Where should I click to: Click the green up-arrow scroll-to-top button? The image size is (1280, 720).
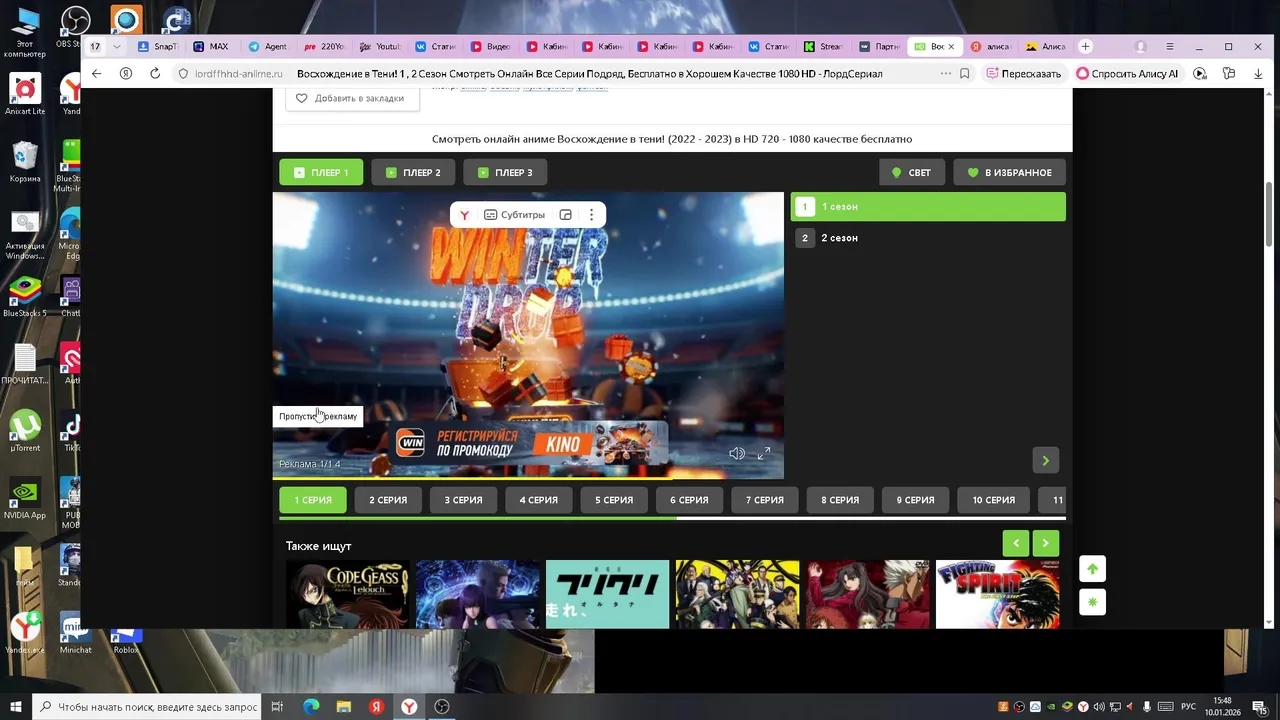point(1092,569)
